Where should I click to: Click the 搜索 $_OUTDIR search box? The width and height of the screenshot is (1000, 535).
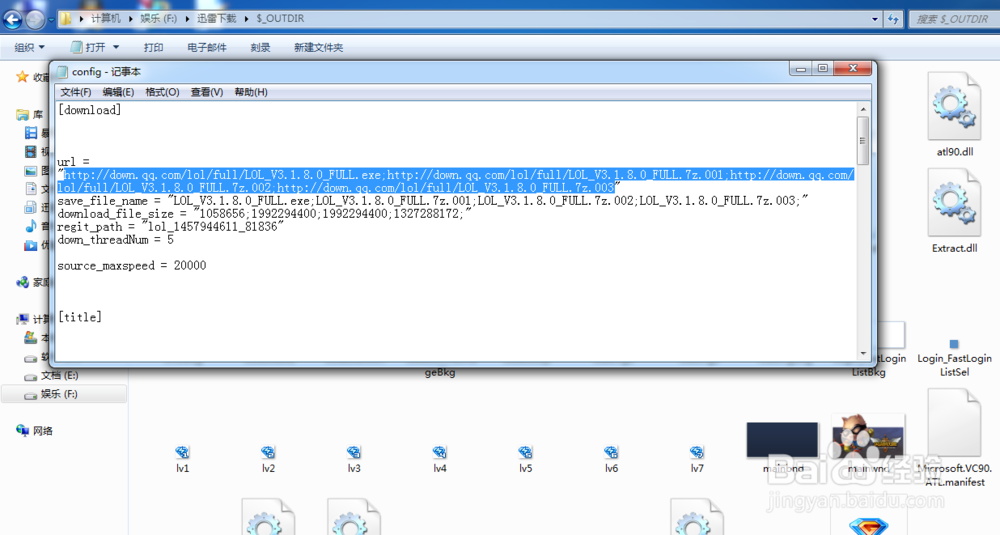[953, 19]
